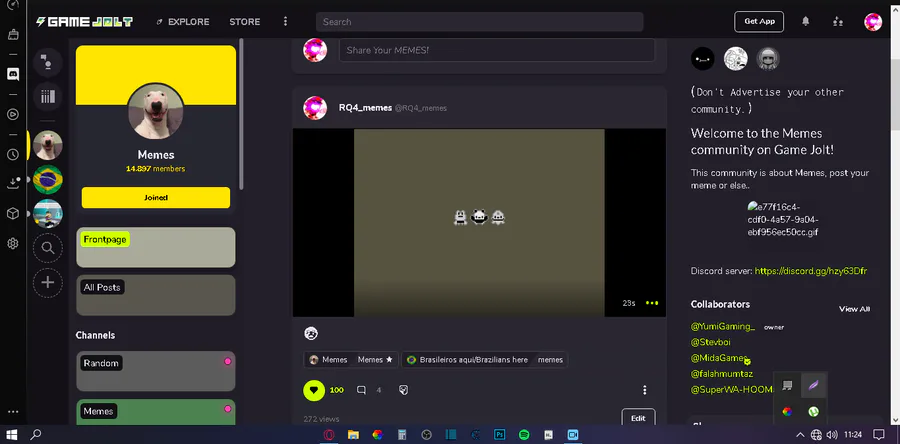Open History clock in Opera sidebar
The image size is (900, 444).
pos(13,154)
